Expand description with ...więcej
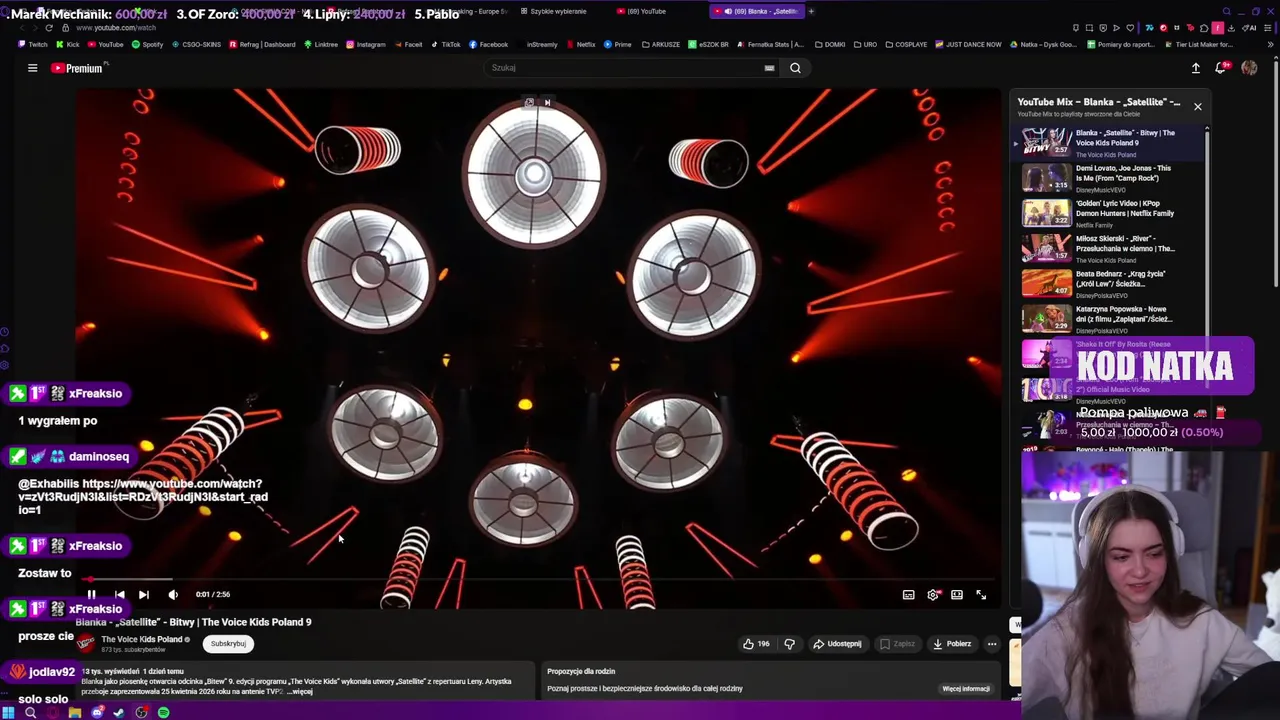Viewport: 1280px width, 720px height. coord(300,691)
